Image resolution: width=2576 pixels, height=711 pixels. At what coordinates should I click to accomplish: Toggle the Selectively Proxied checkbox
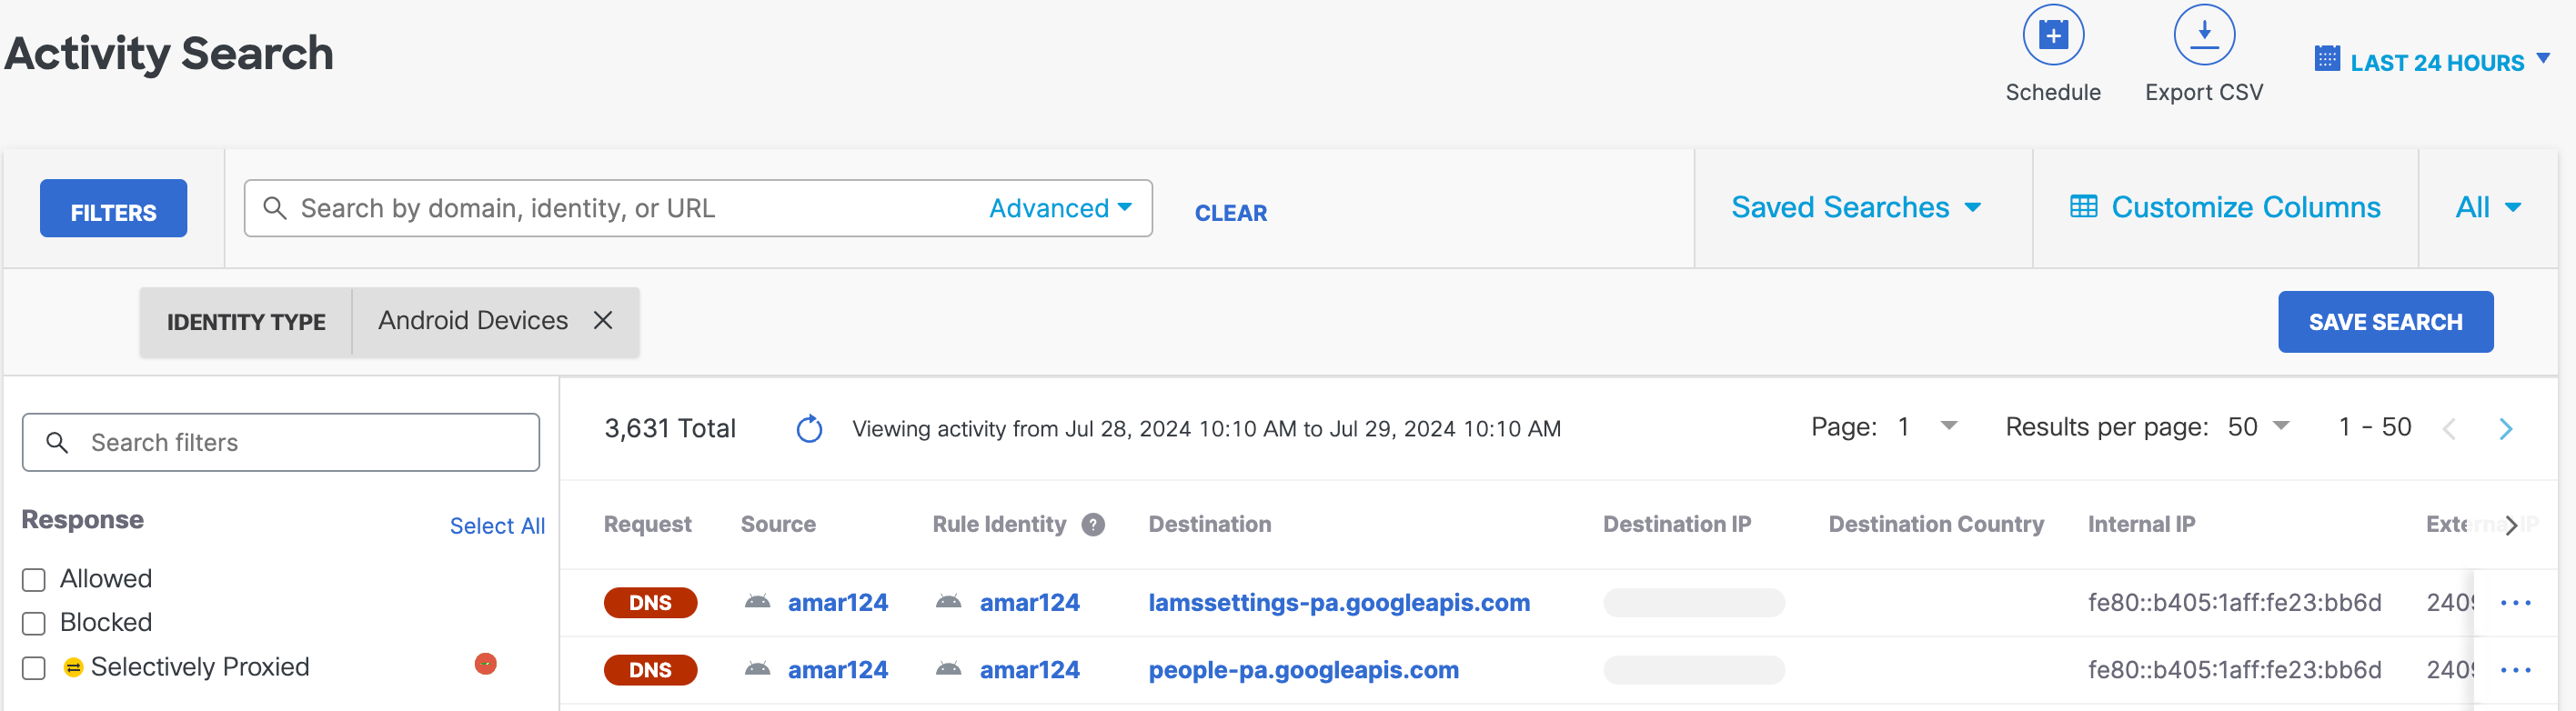(x=34, y=668)
